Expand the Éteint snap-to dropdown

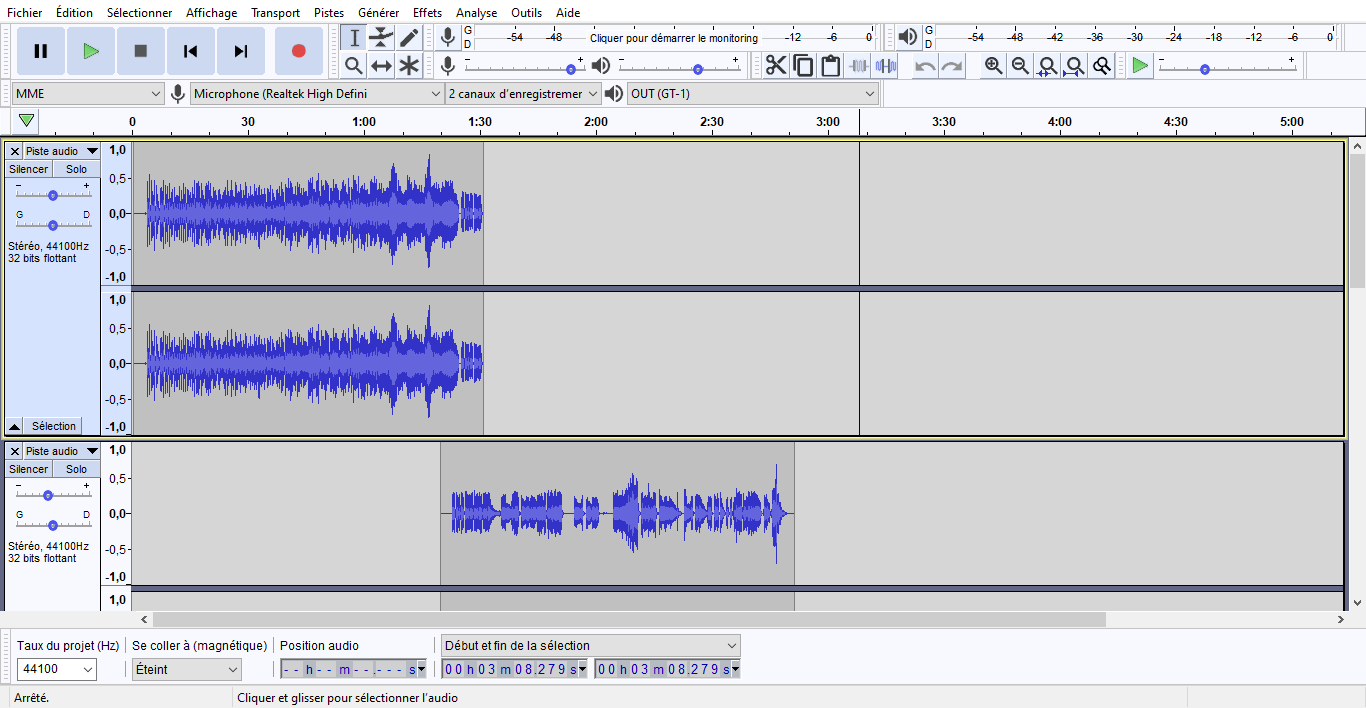[188, 670]
